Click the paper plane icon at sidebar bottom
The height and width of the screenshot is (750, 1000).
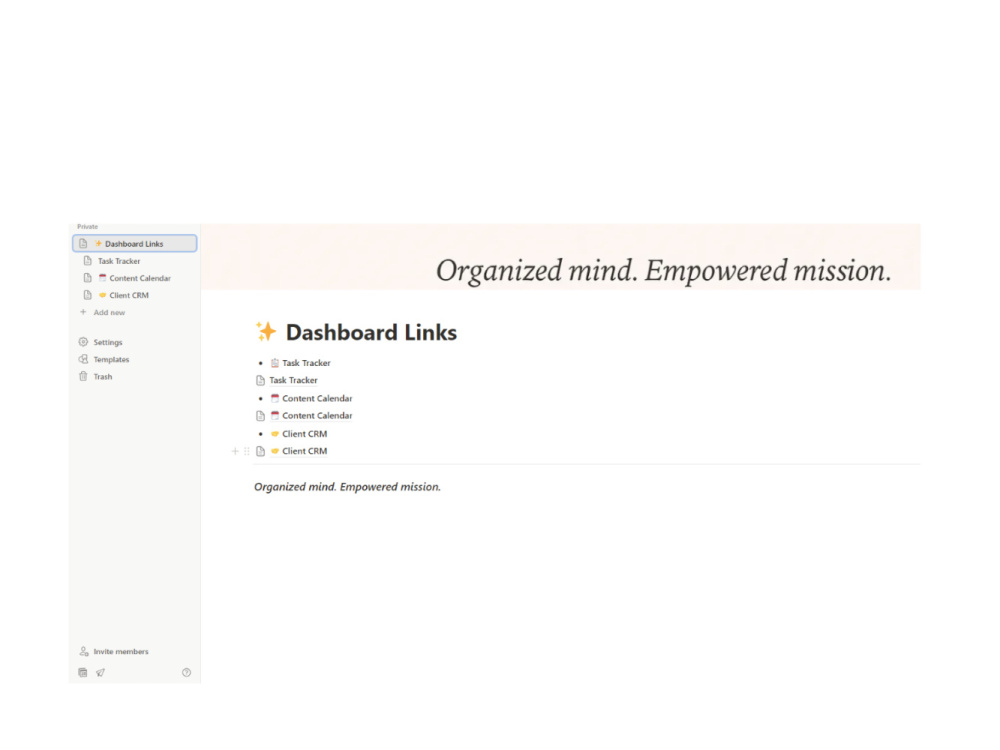coord(101,672)
